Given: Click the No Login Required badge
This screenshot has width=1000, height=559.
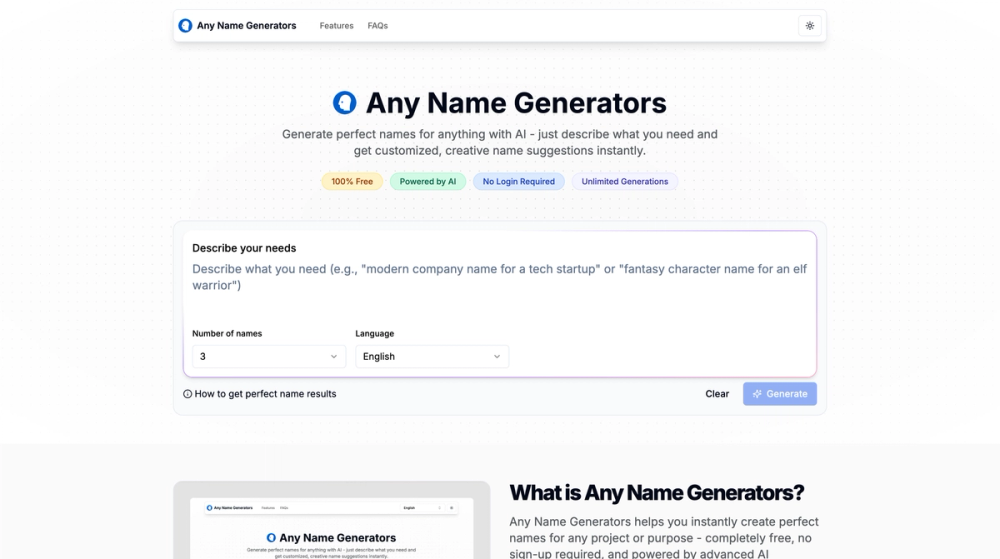Looking at the screenshot, I should [x=518, y=182].
